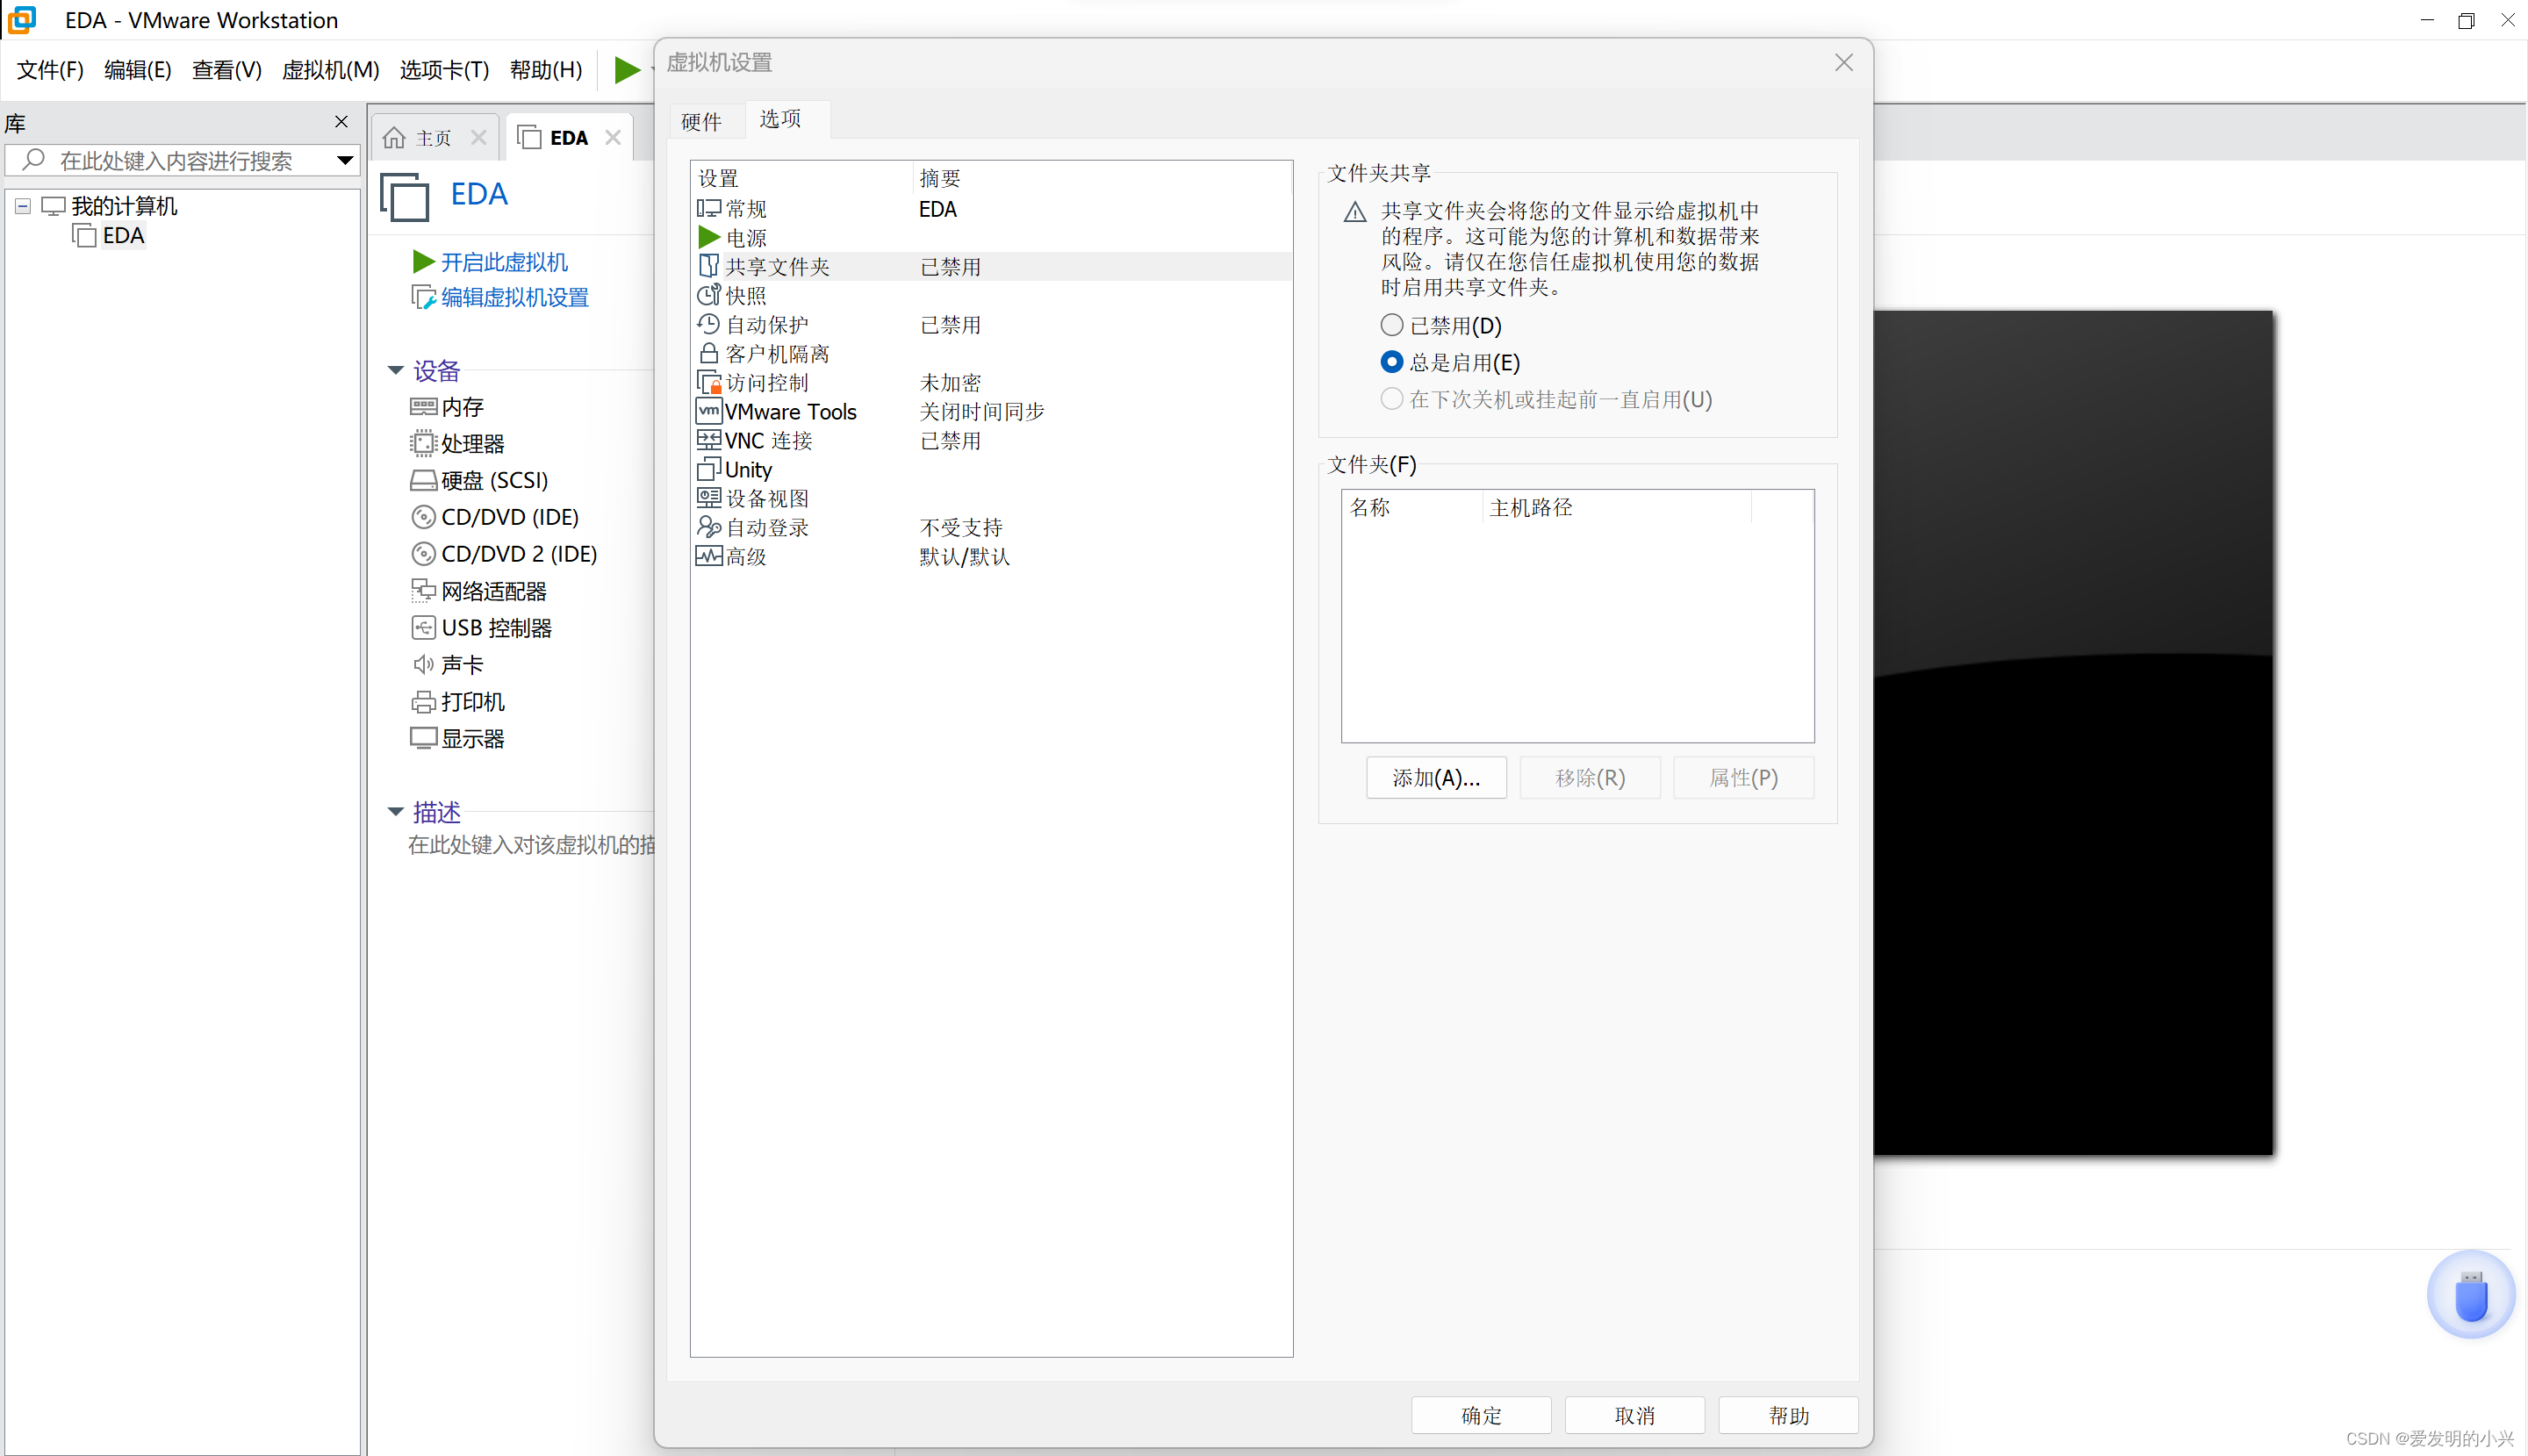The width and height of the screenshot is (2528, 1456).
Task: Switch to the EDA document tab
Action: (570, 138)
